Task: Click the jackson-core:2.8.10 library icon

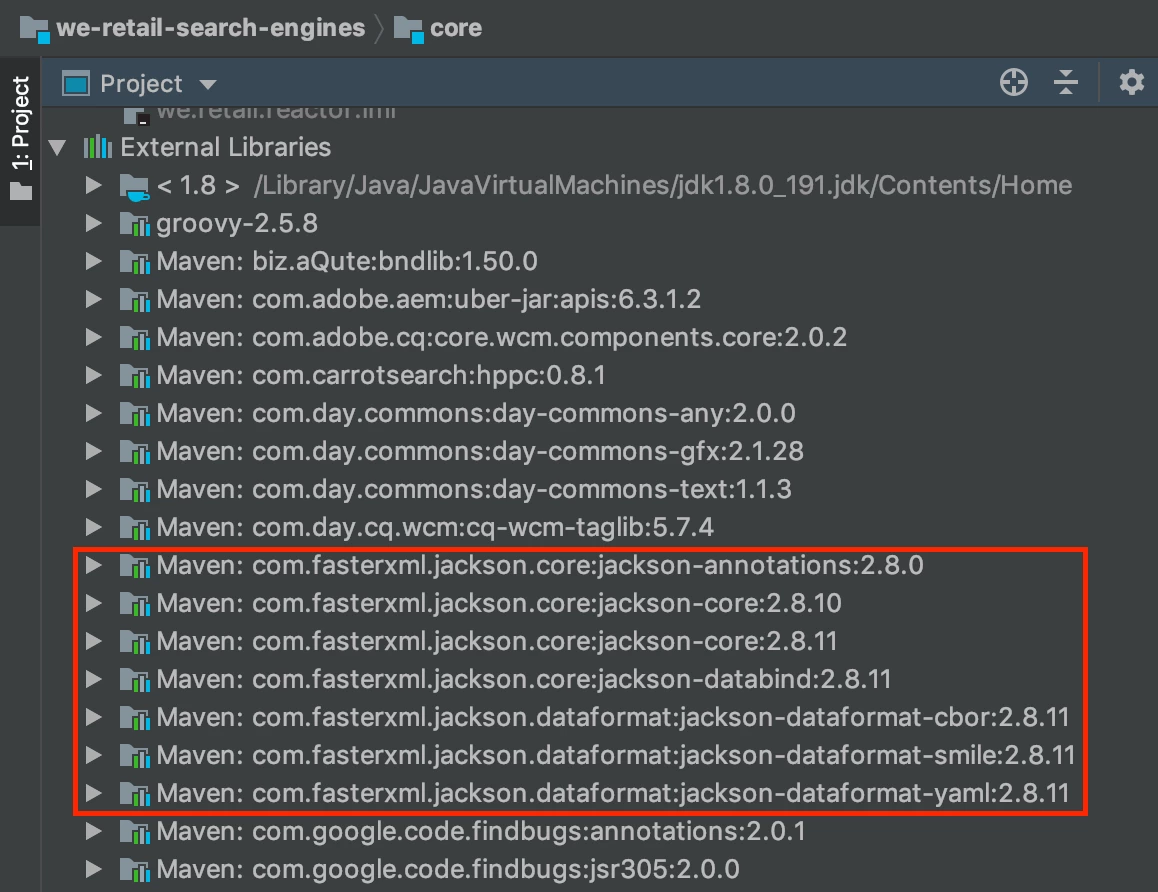Action: (x=134, y=604)
